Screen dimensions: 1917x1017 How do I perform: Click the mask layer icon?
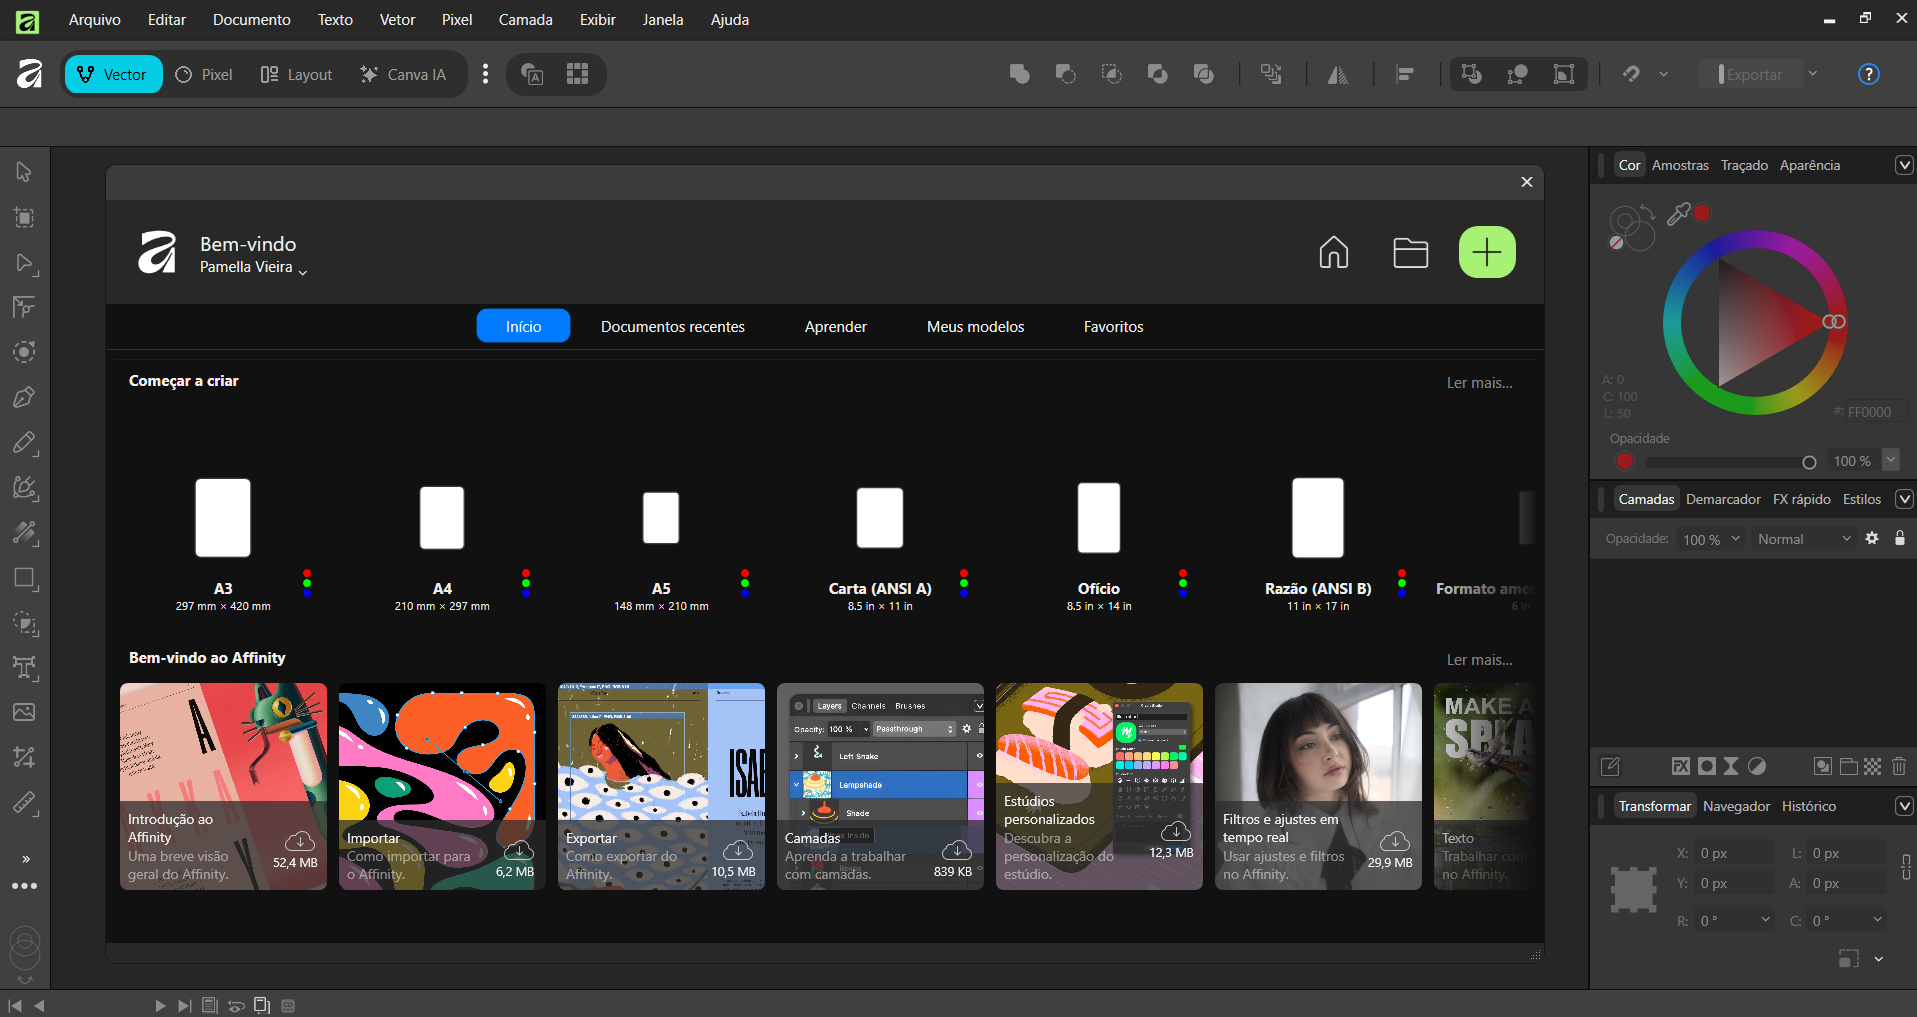coord(1707,766)
